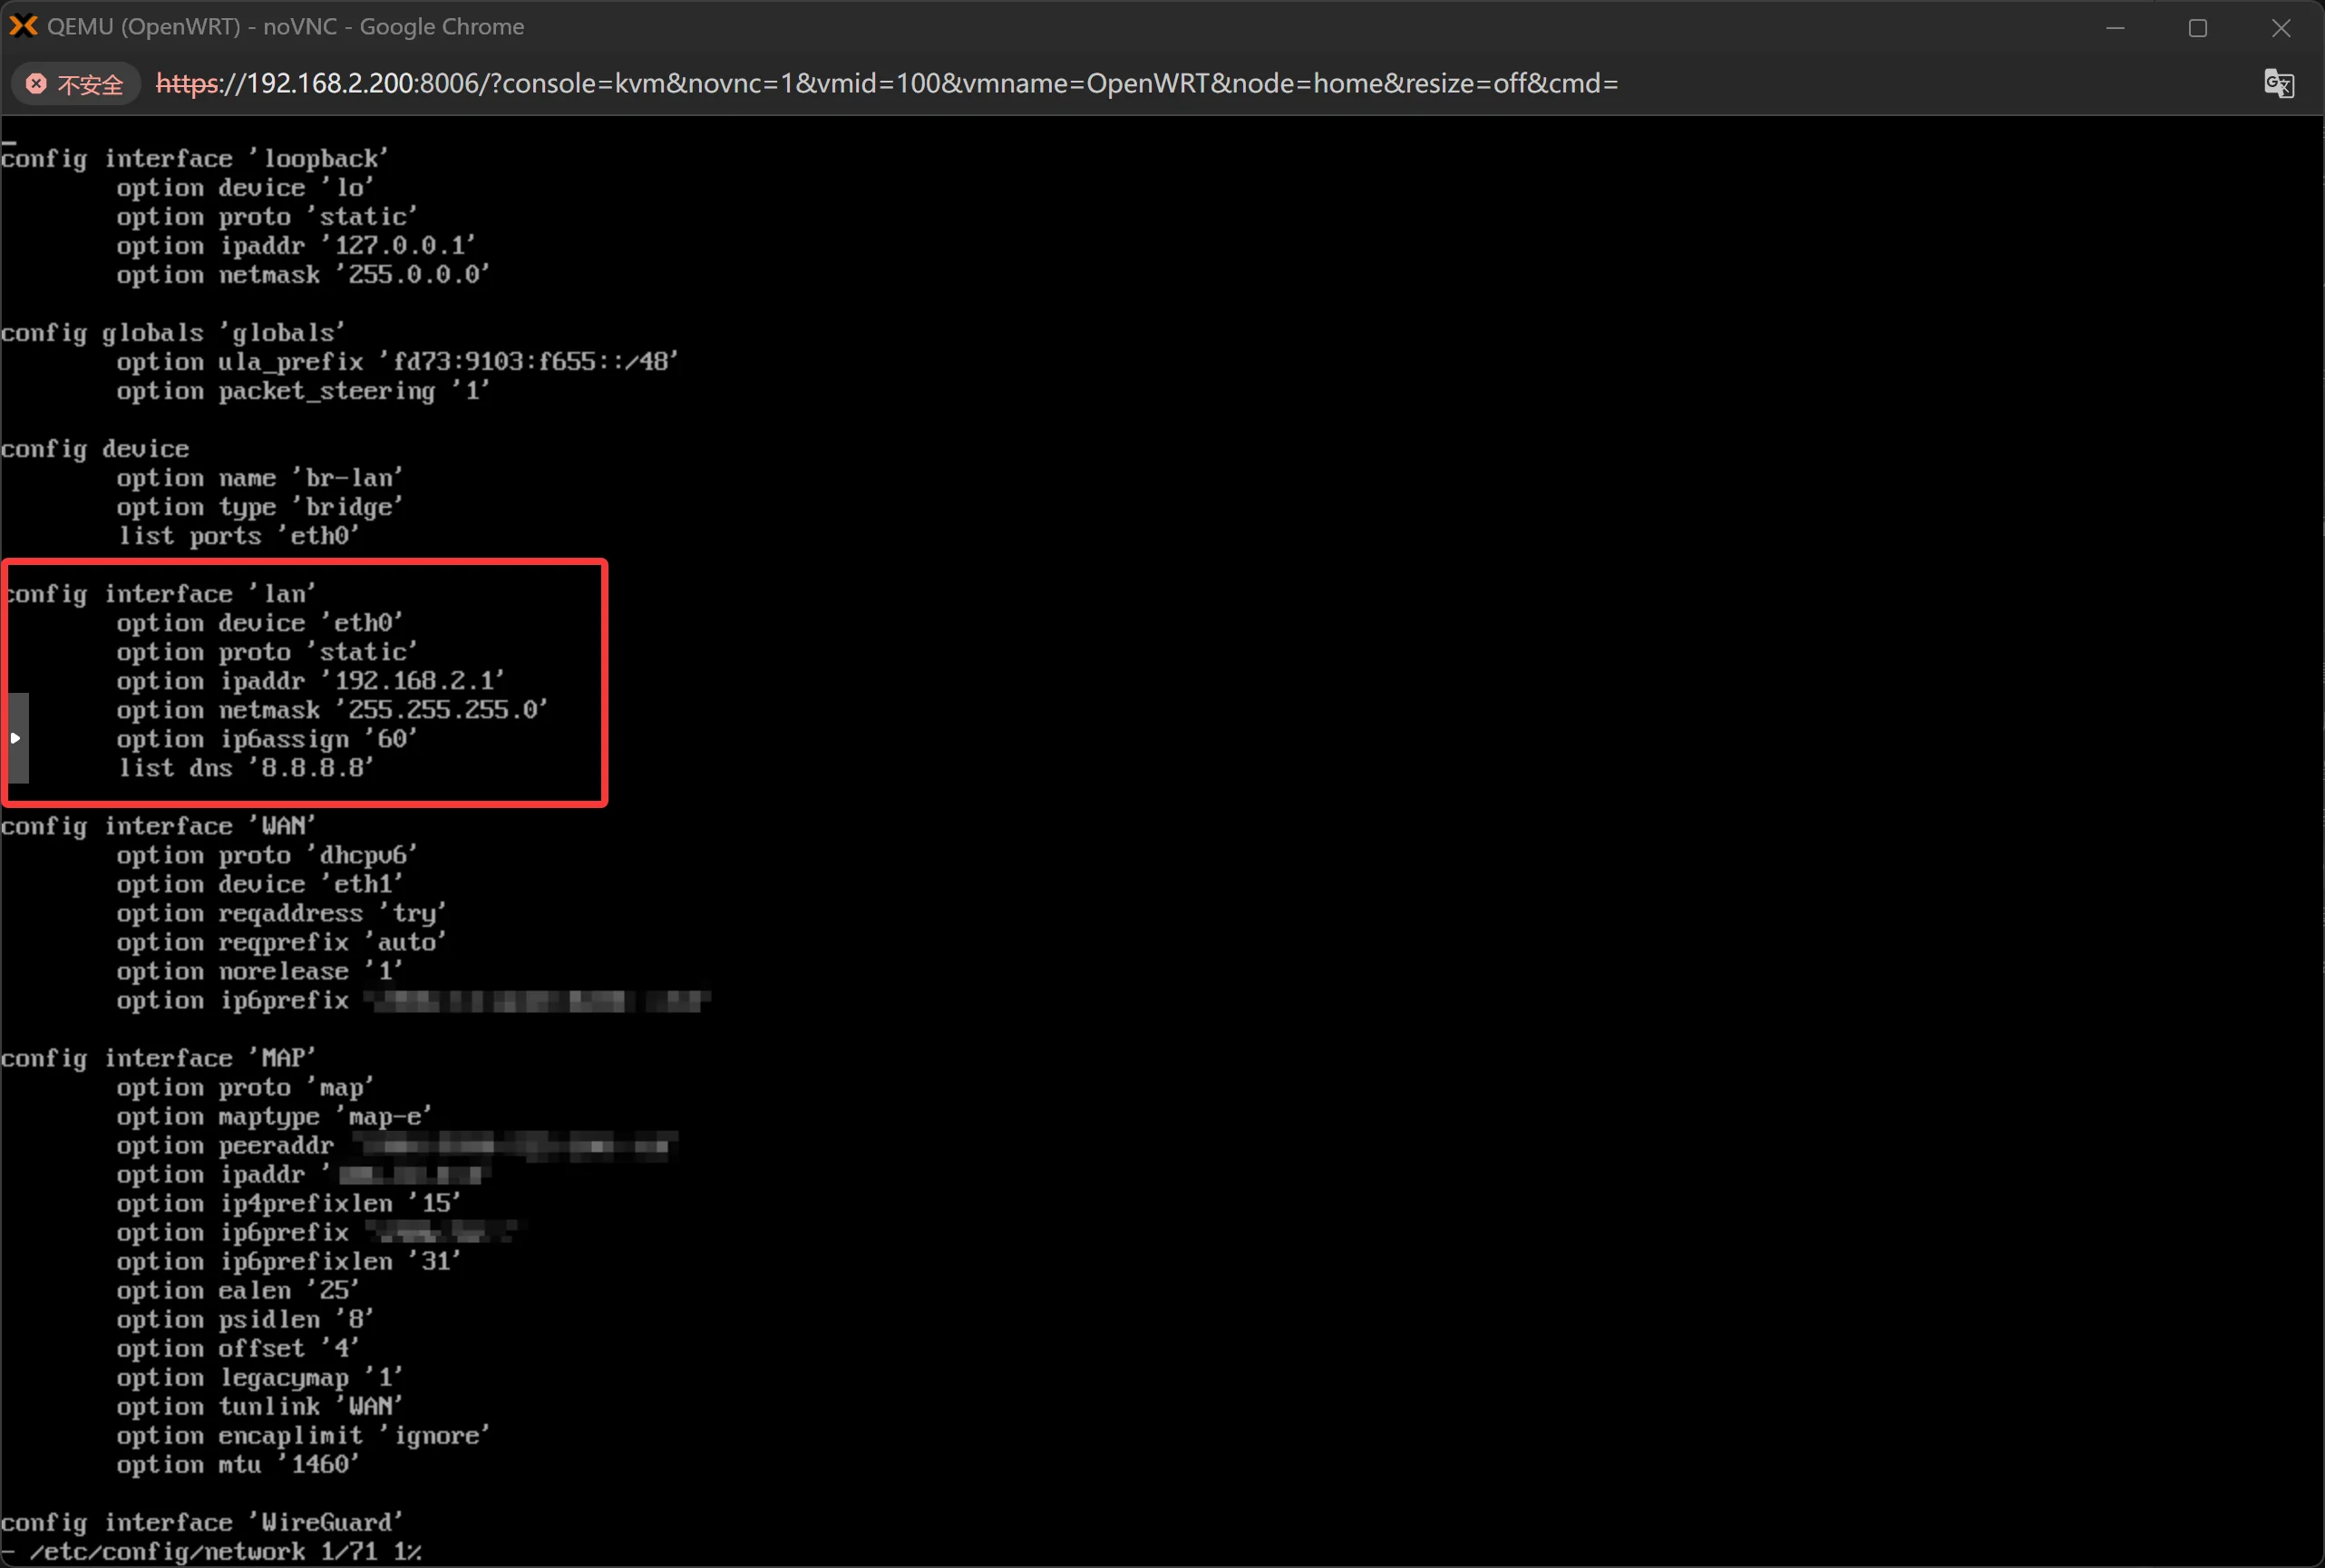This screenshot has height=1568, width=2325.
Task: Click the noVNC logo in title bar
Action: [x=22, y=26]
